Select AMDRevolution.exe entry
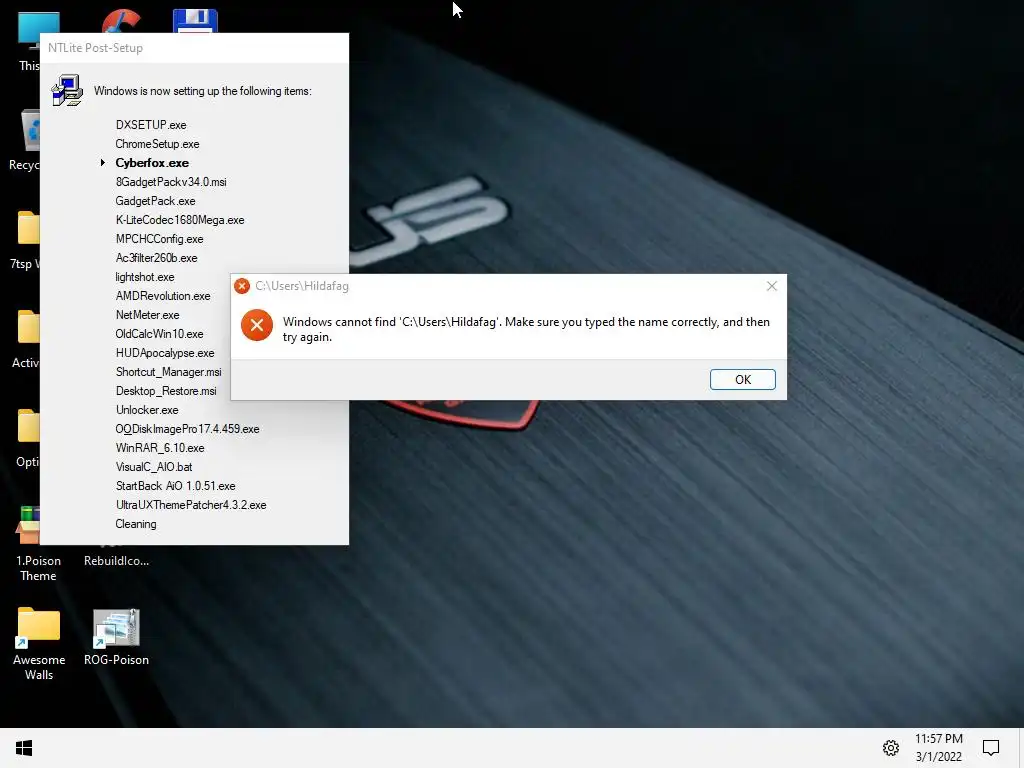Image resolution: width=1024 pixels, height=768 pixels. point(163,296)
